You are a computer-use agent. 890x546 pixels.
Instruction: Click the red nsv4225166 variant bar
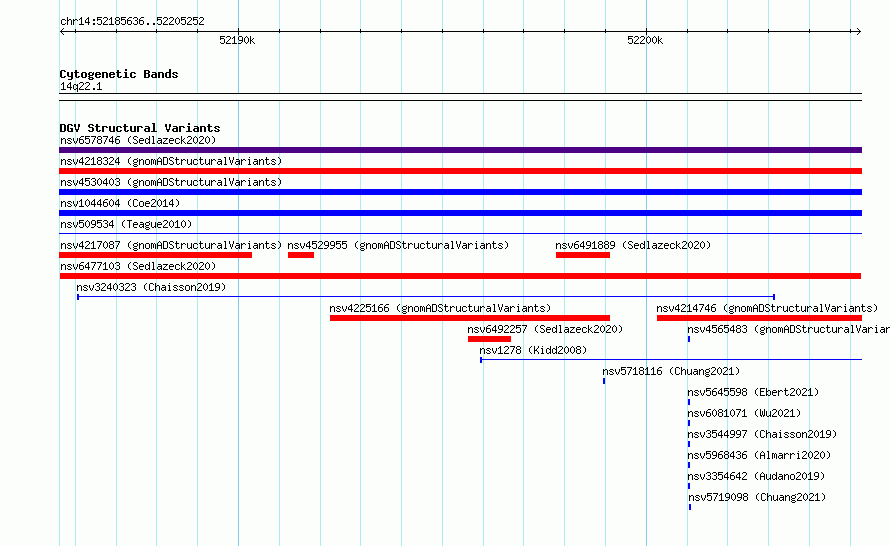click(470, 318)
